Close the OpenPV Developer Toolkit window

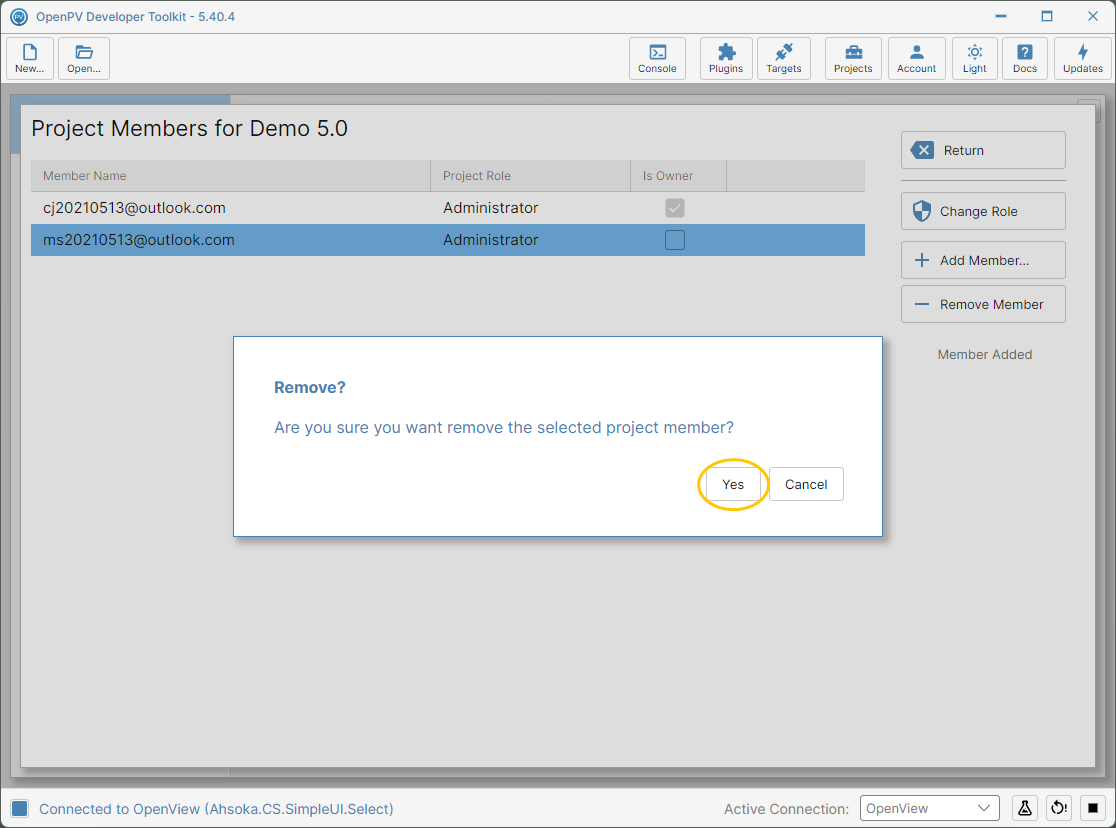[1093, 16]
